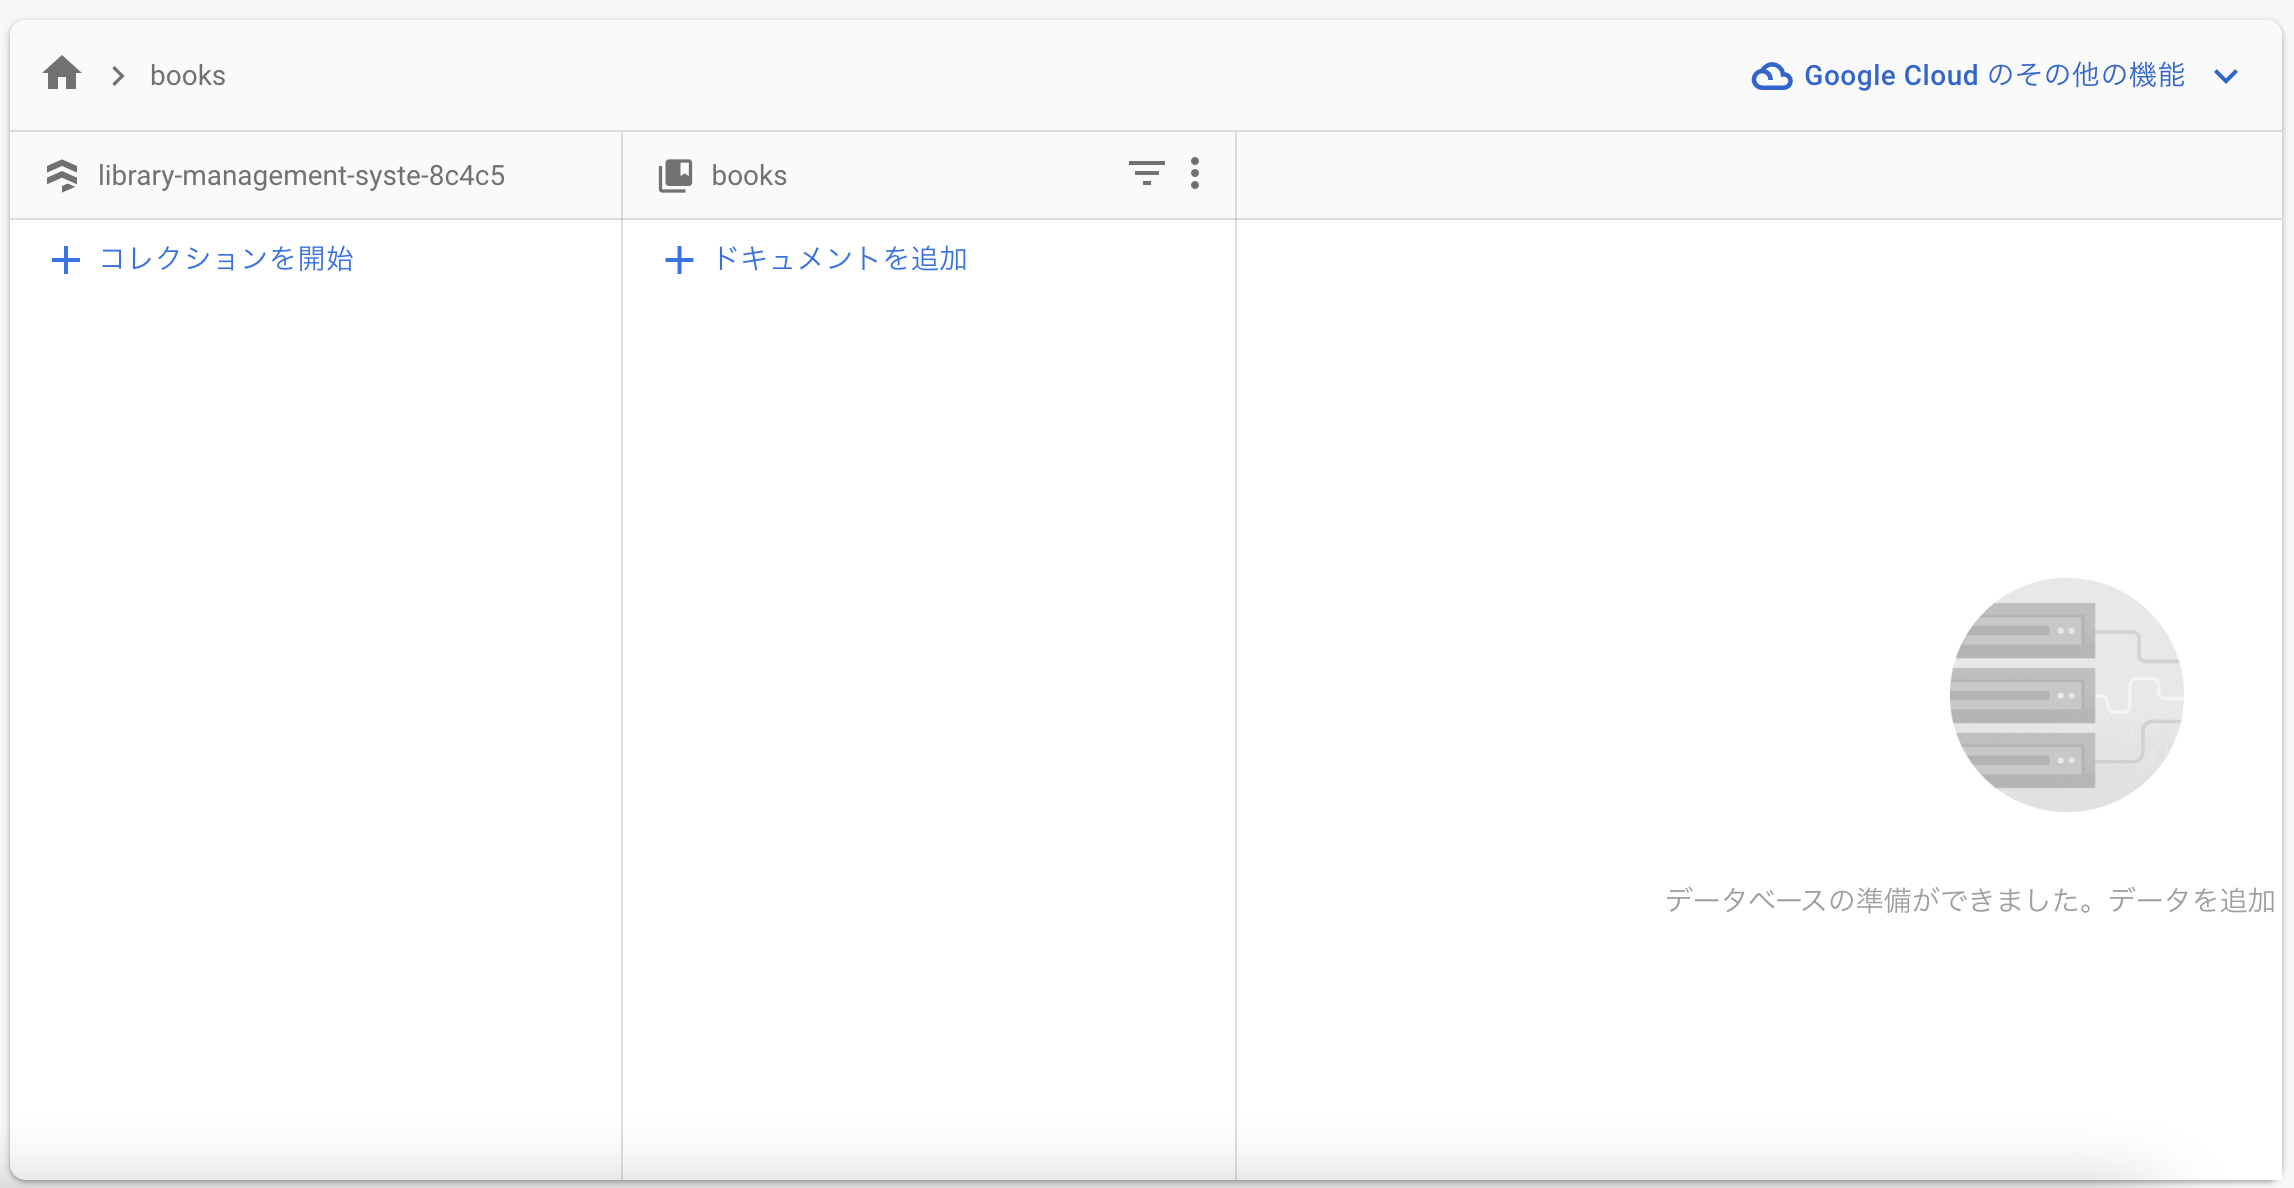This screenshot has height=1188, width=2294.
Task: Start a new collection with コレクションを開始
Action: 225,259
